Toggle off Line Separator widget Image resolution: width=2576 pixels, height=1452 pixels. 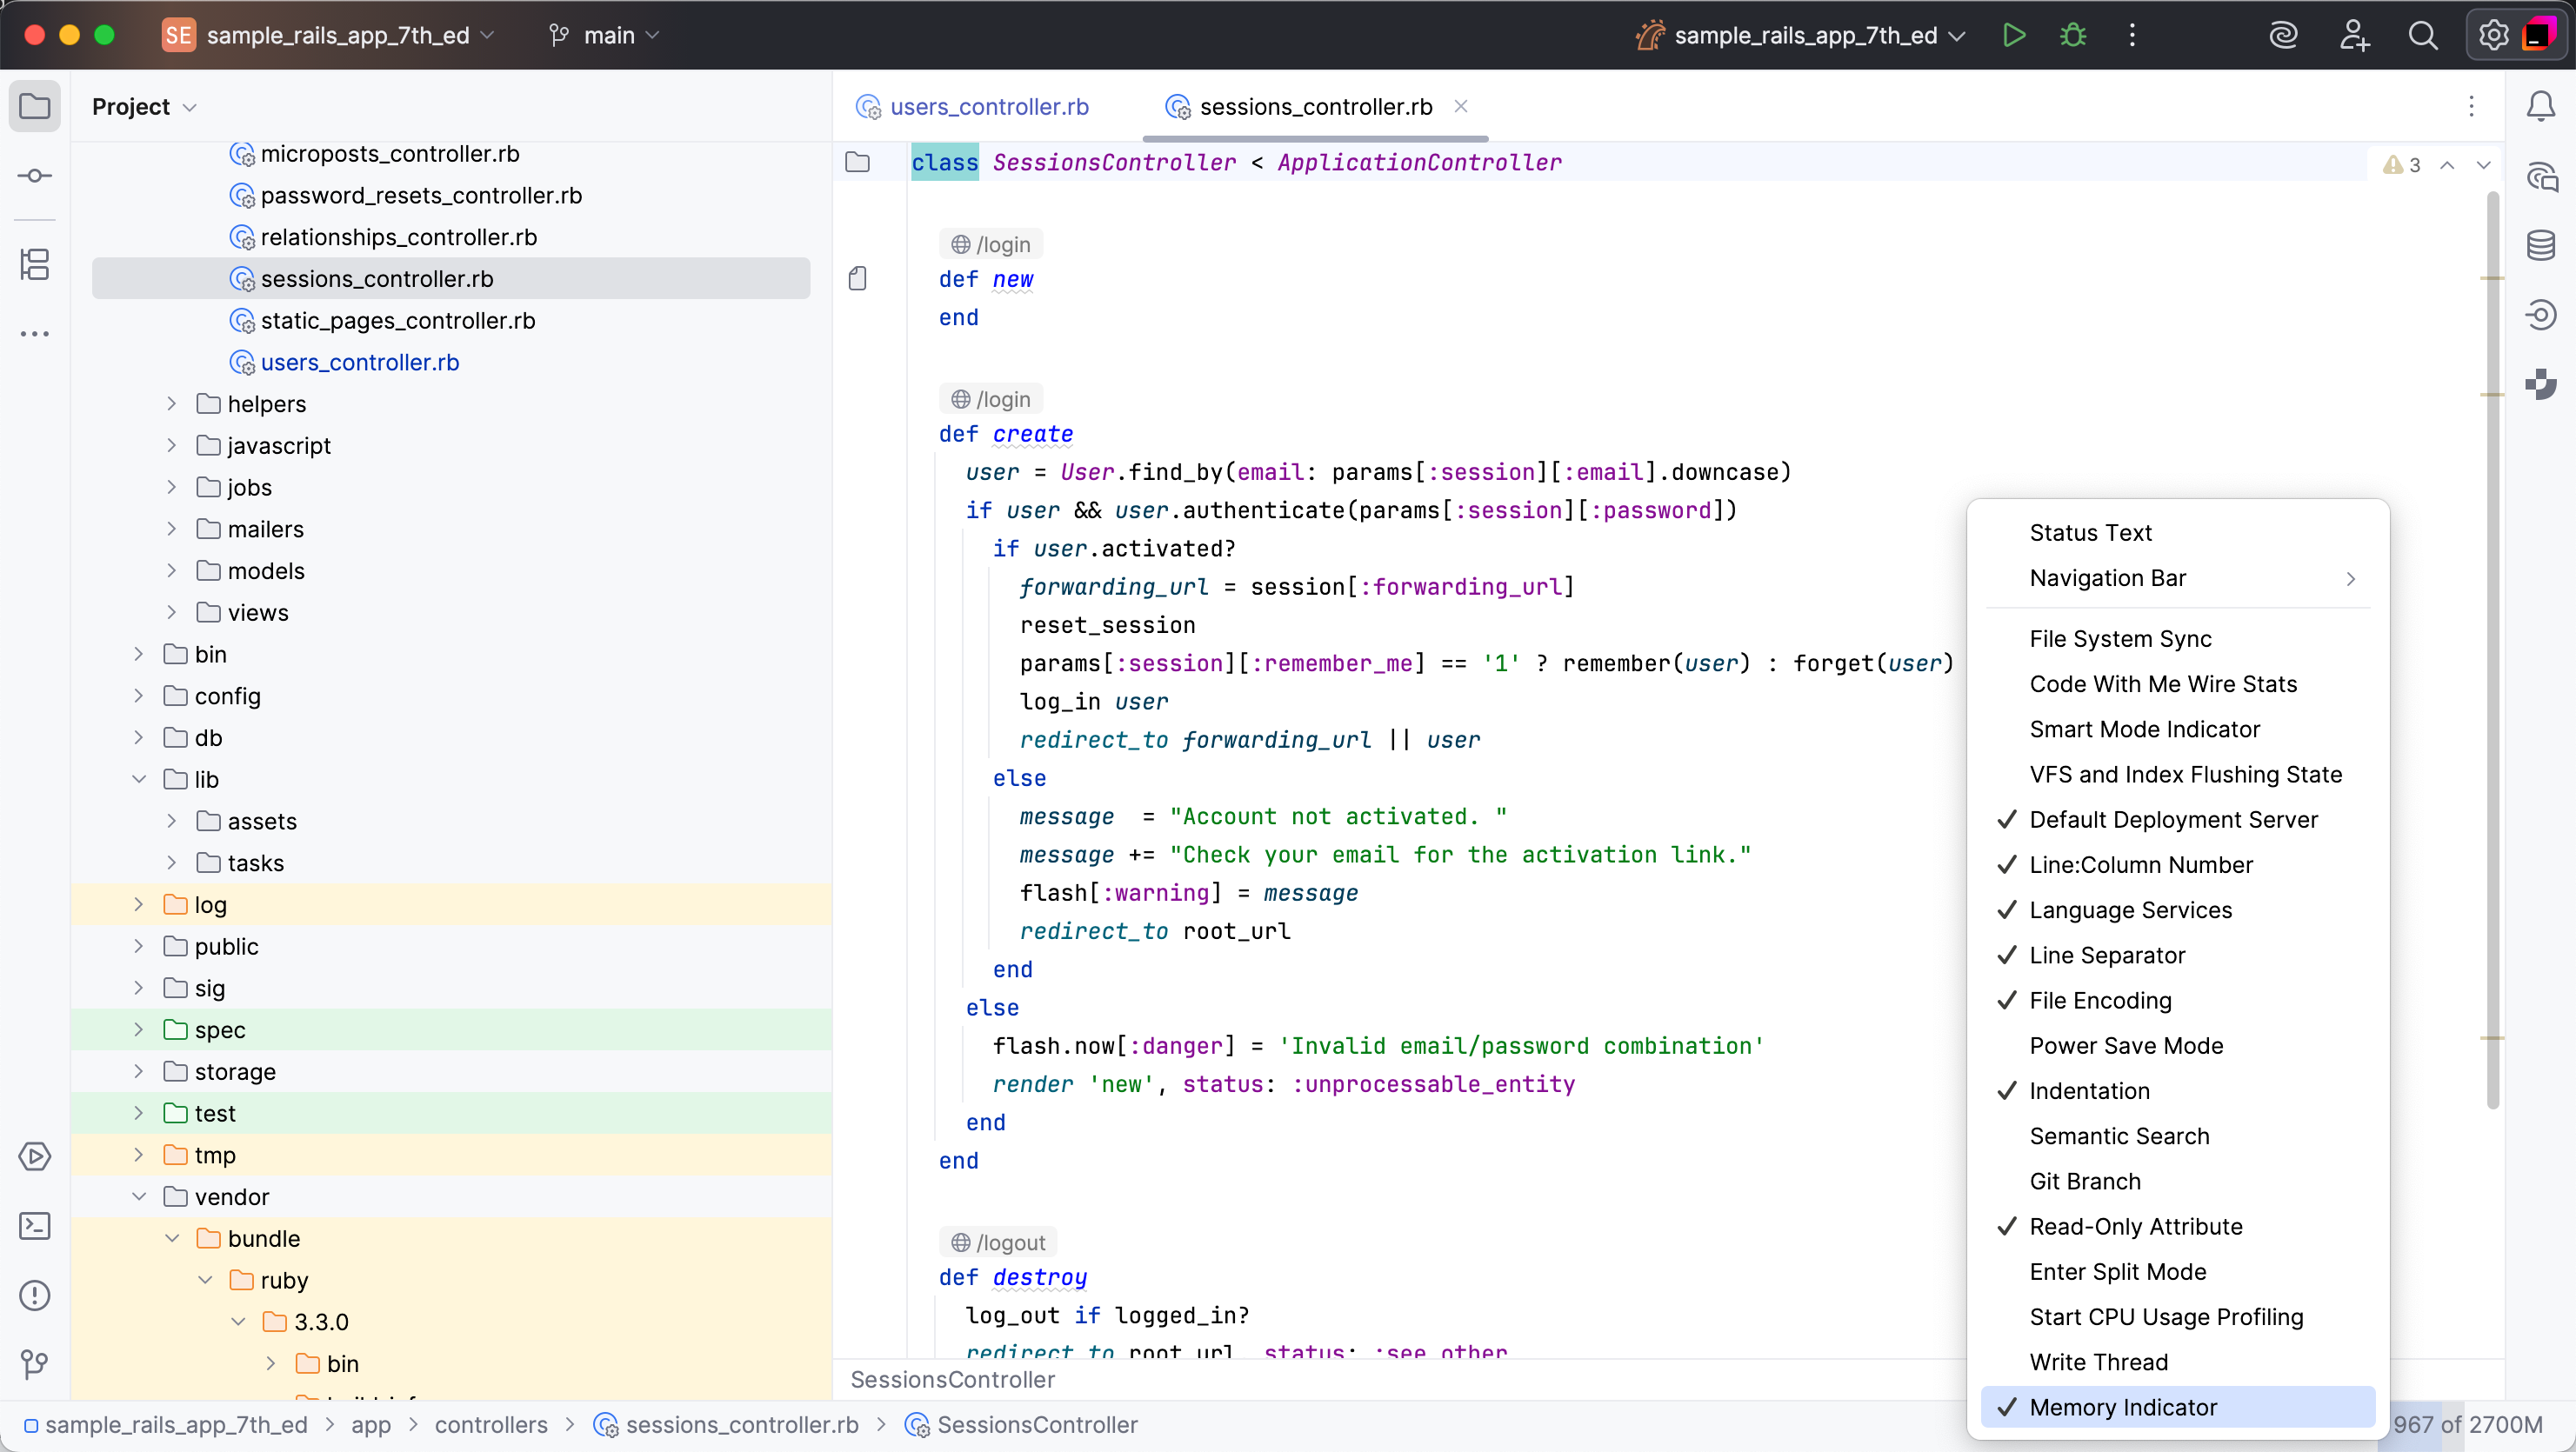tap(2106, 955)
